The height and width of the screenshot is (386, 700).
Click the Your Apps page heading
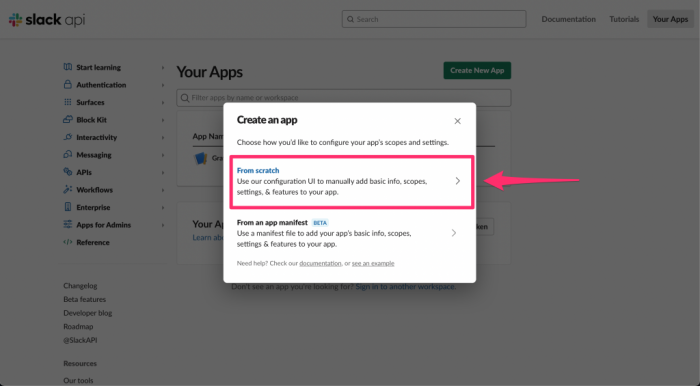[x=209, y=72]
